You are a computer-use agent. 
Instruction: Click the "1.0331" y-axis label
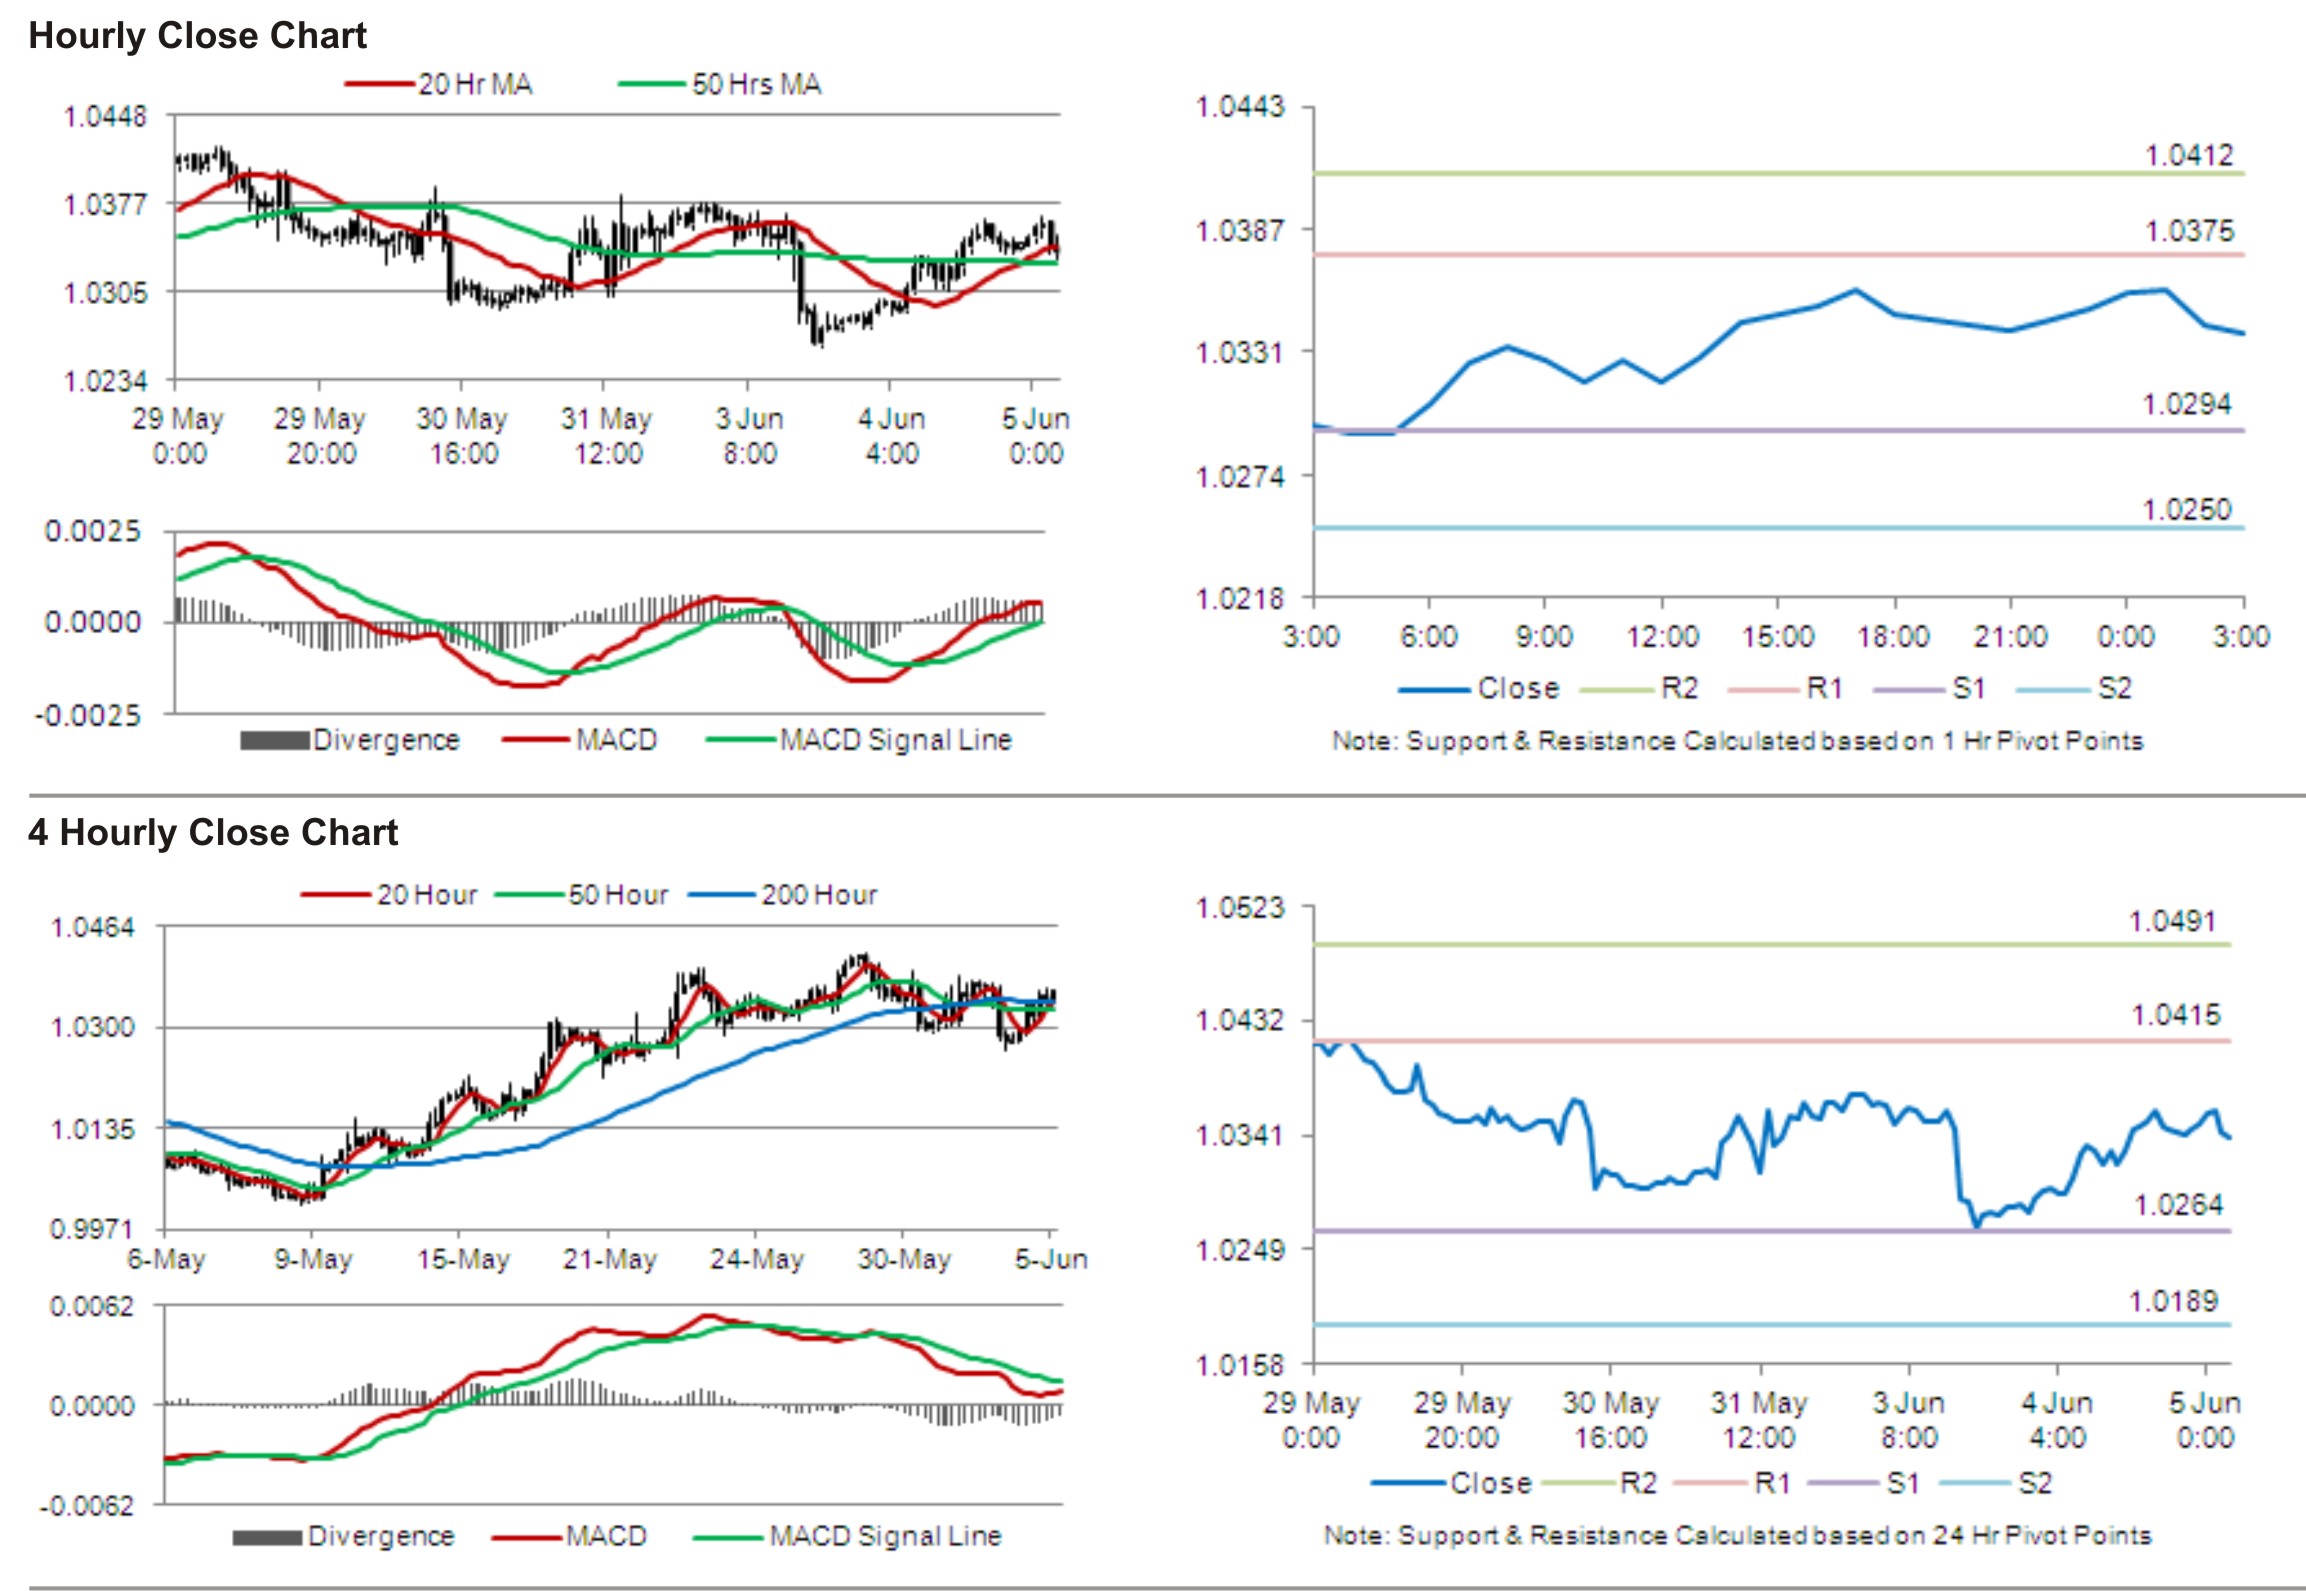tap(1240, 352)
